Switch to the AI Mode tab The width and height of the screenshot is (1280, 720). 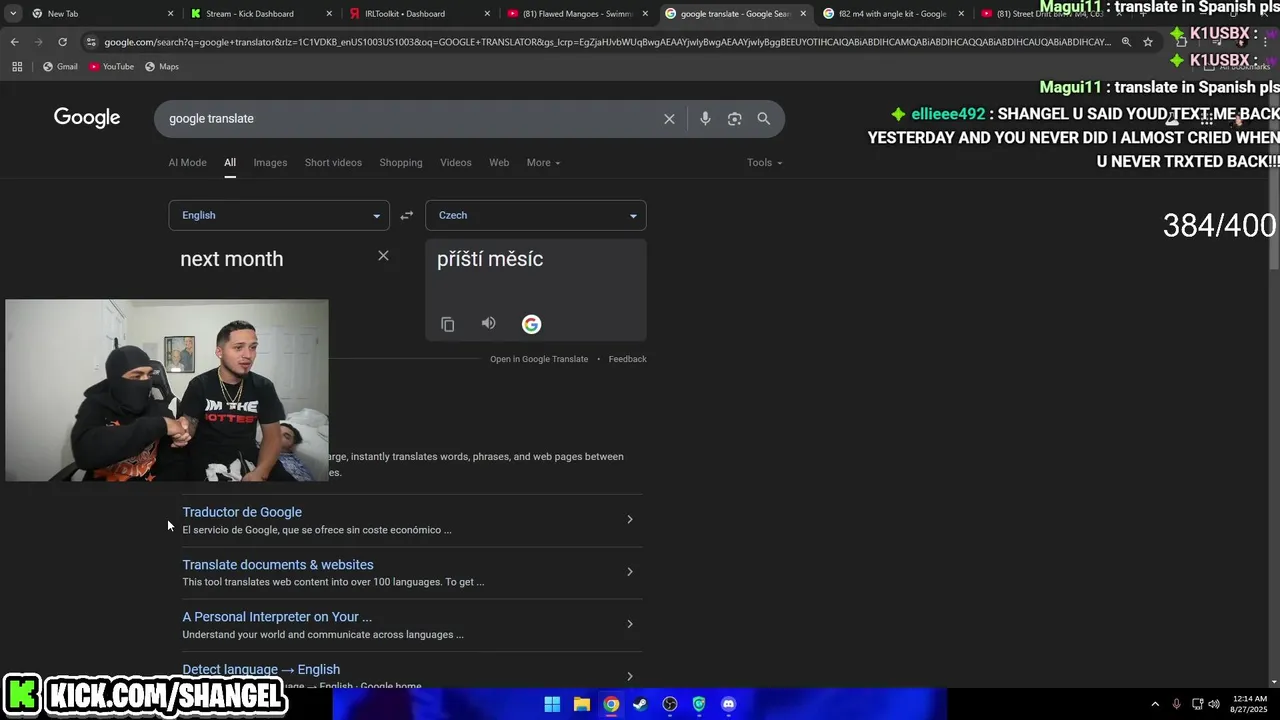[x=187, y=163]
